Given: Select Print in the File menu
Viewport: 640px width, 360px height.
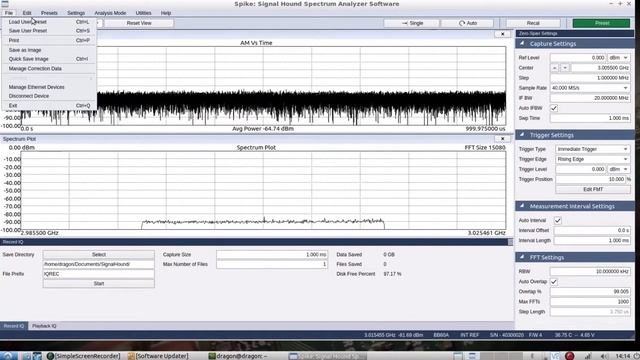Looking at the screenshot, I should 49,40.
